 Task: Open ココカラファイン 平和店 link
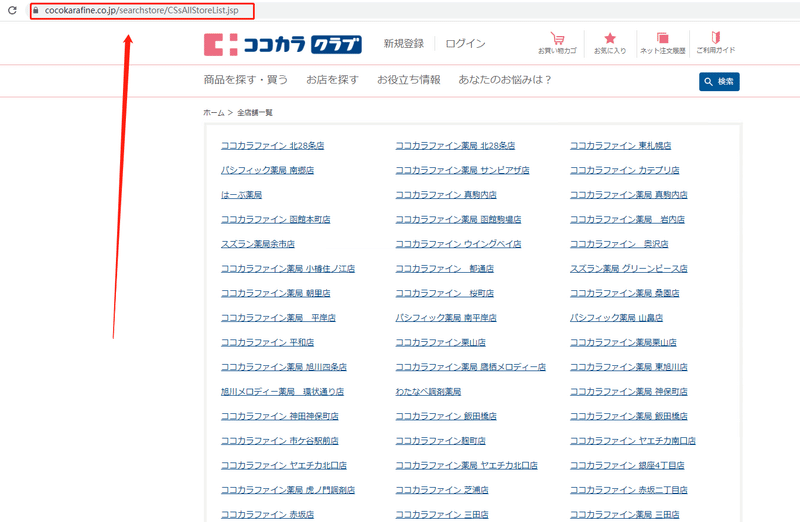(x=267, y=342)
